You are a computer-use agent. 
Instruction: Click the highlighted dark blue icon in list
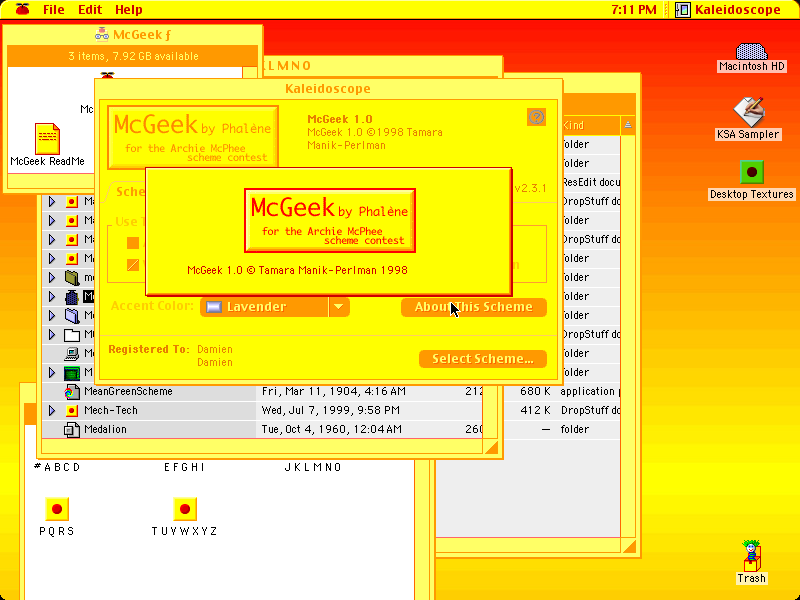72,296
